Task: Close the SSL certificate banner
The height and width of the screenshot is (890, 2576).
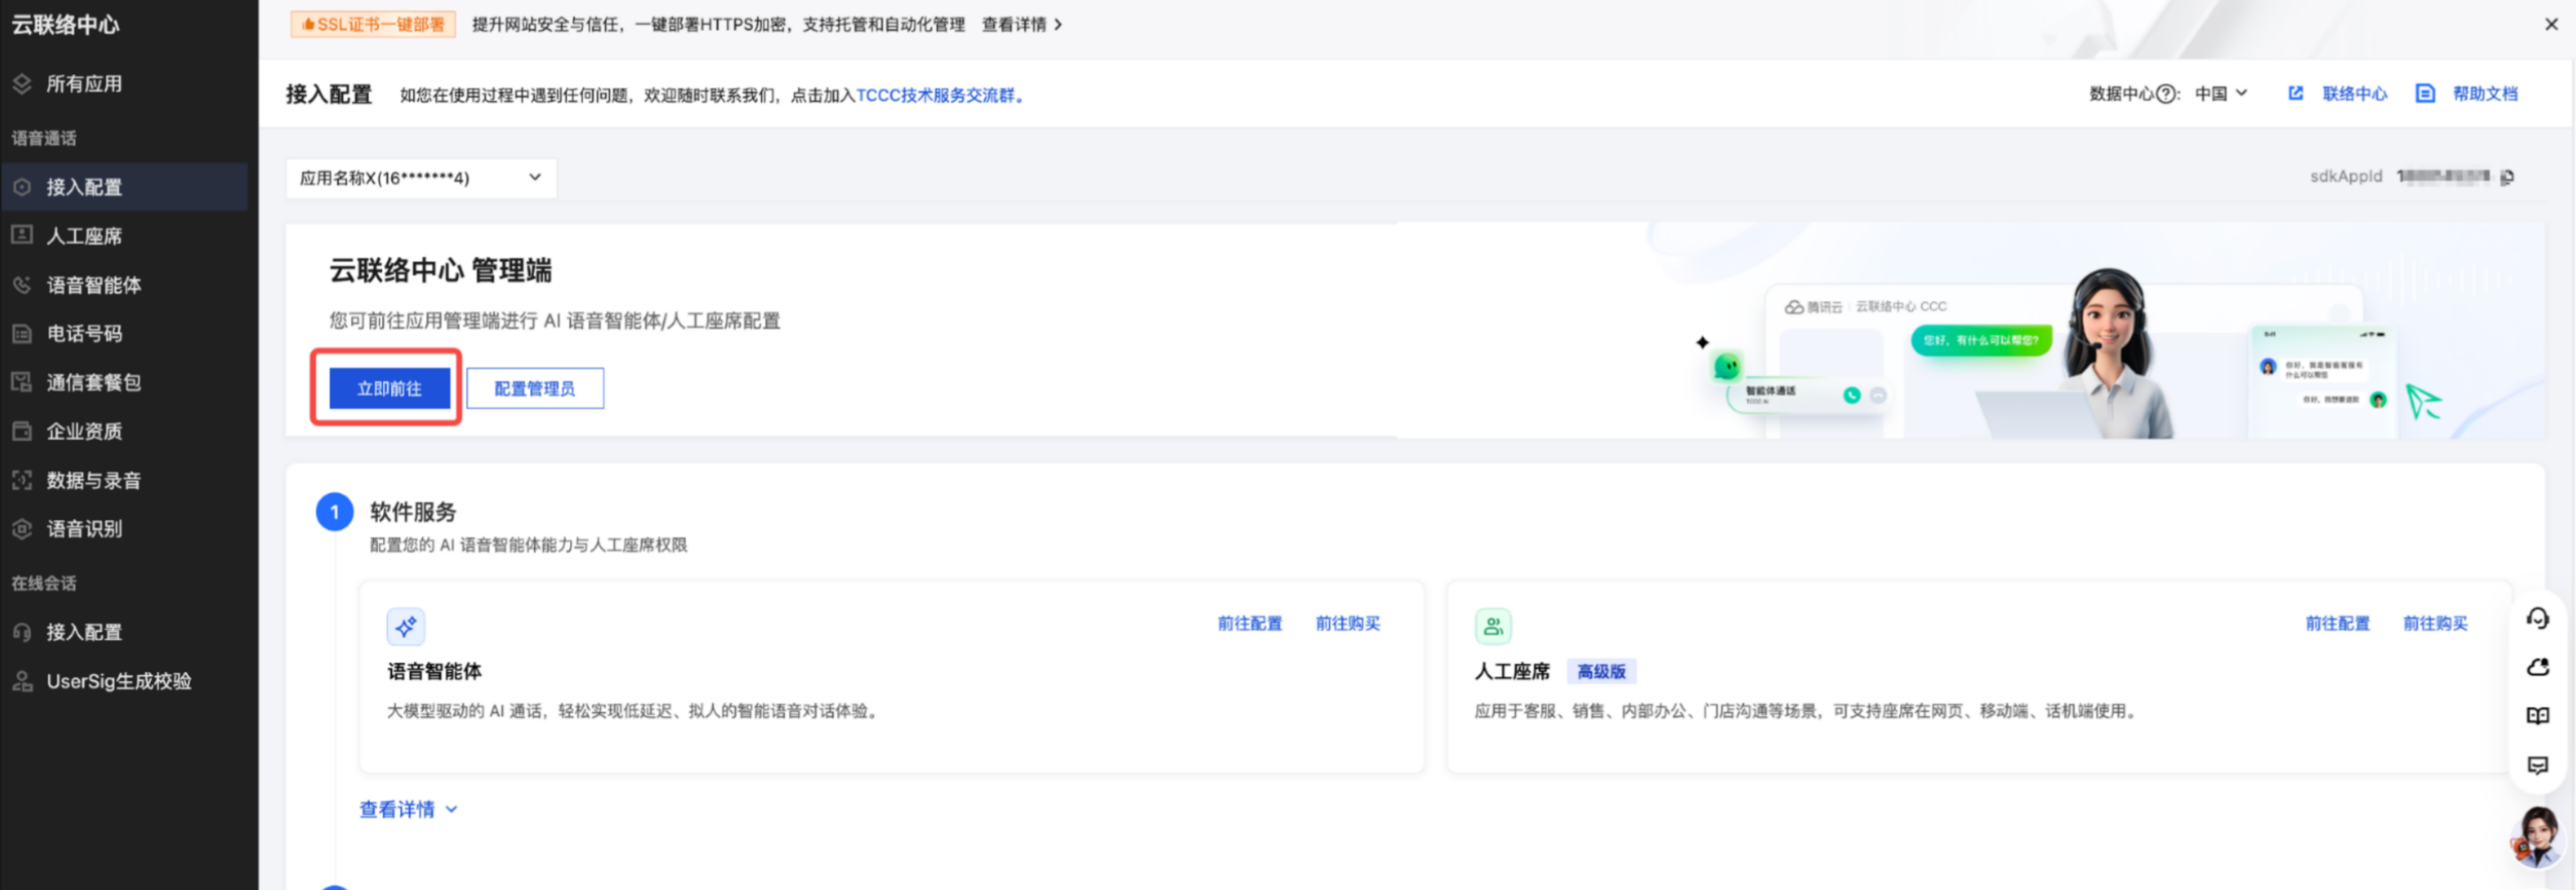Action: (2551, 24)
